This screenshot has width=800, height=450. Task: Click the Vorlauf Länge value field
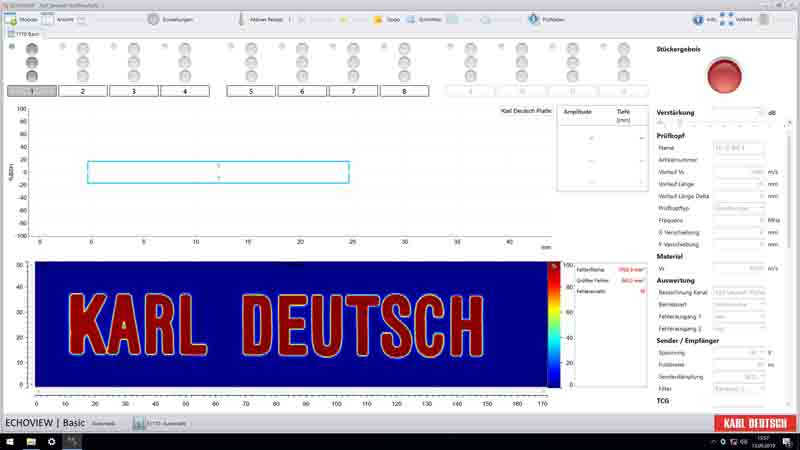(x=739, y=184)
